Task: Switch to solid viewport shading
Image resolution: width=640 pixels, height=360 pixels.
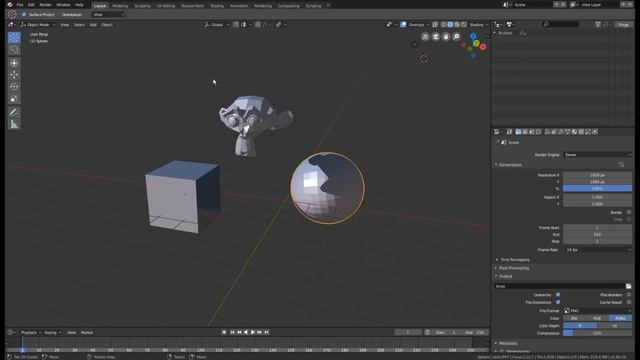Action: tap(450, 25)
